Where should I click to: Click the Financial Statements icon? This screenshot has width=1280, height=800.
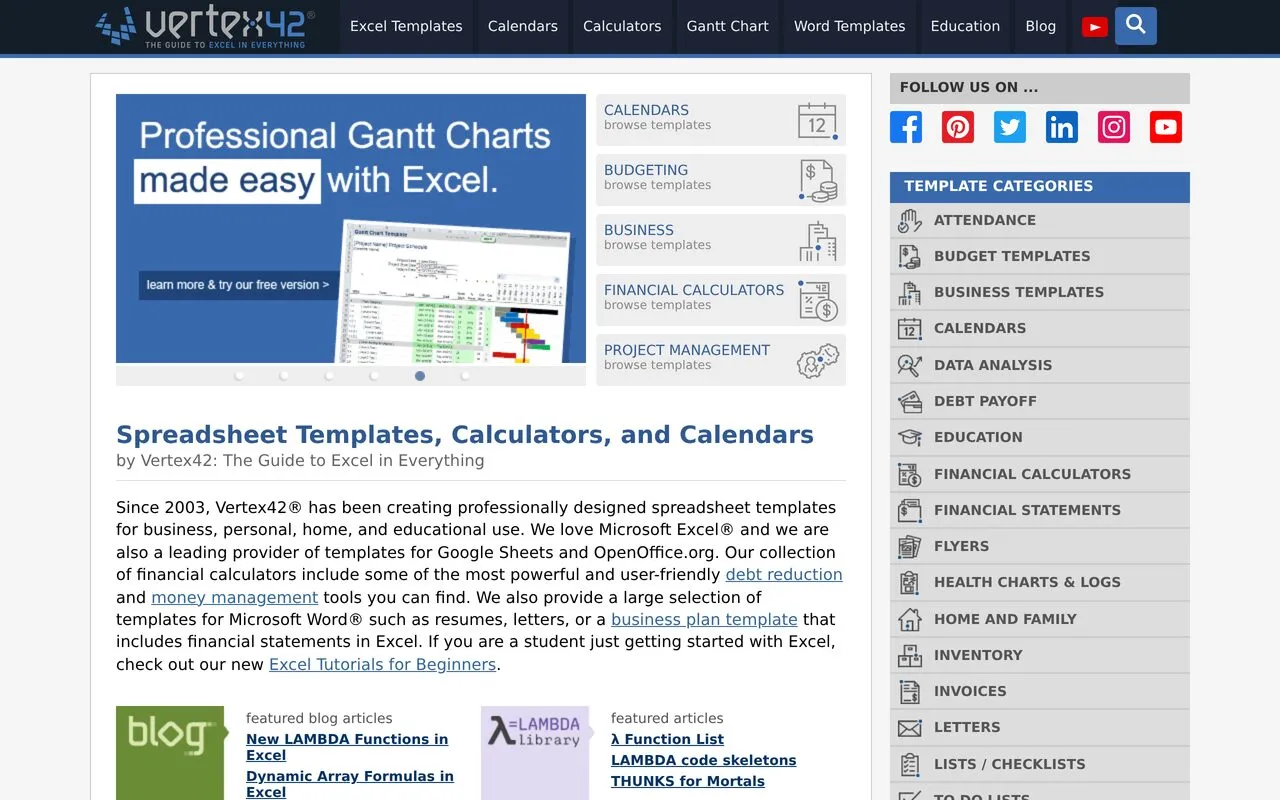[910, 511]
